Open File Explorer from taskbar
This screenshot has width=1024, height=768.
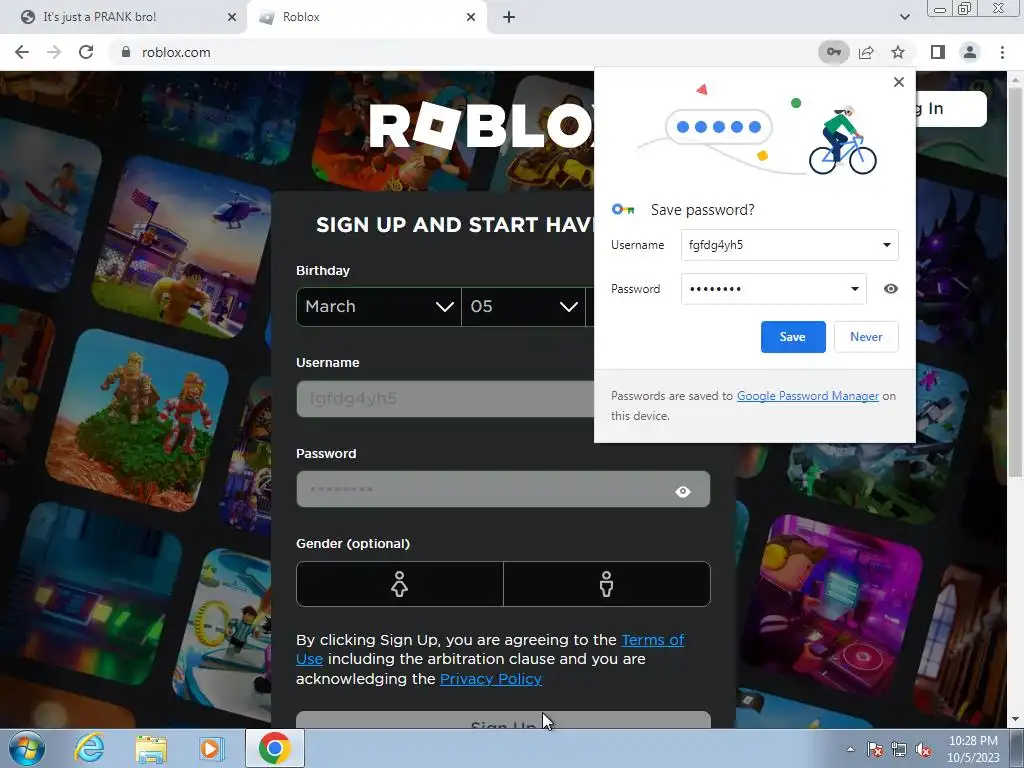(151, 748)
